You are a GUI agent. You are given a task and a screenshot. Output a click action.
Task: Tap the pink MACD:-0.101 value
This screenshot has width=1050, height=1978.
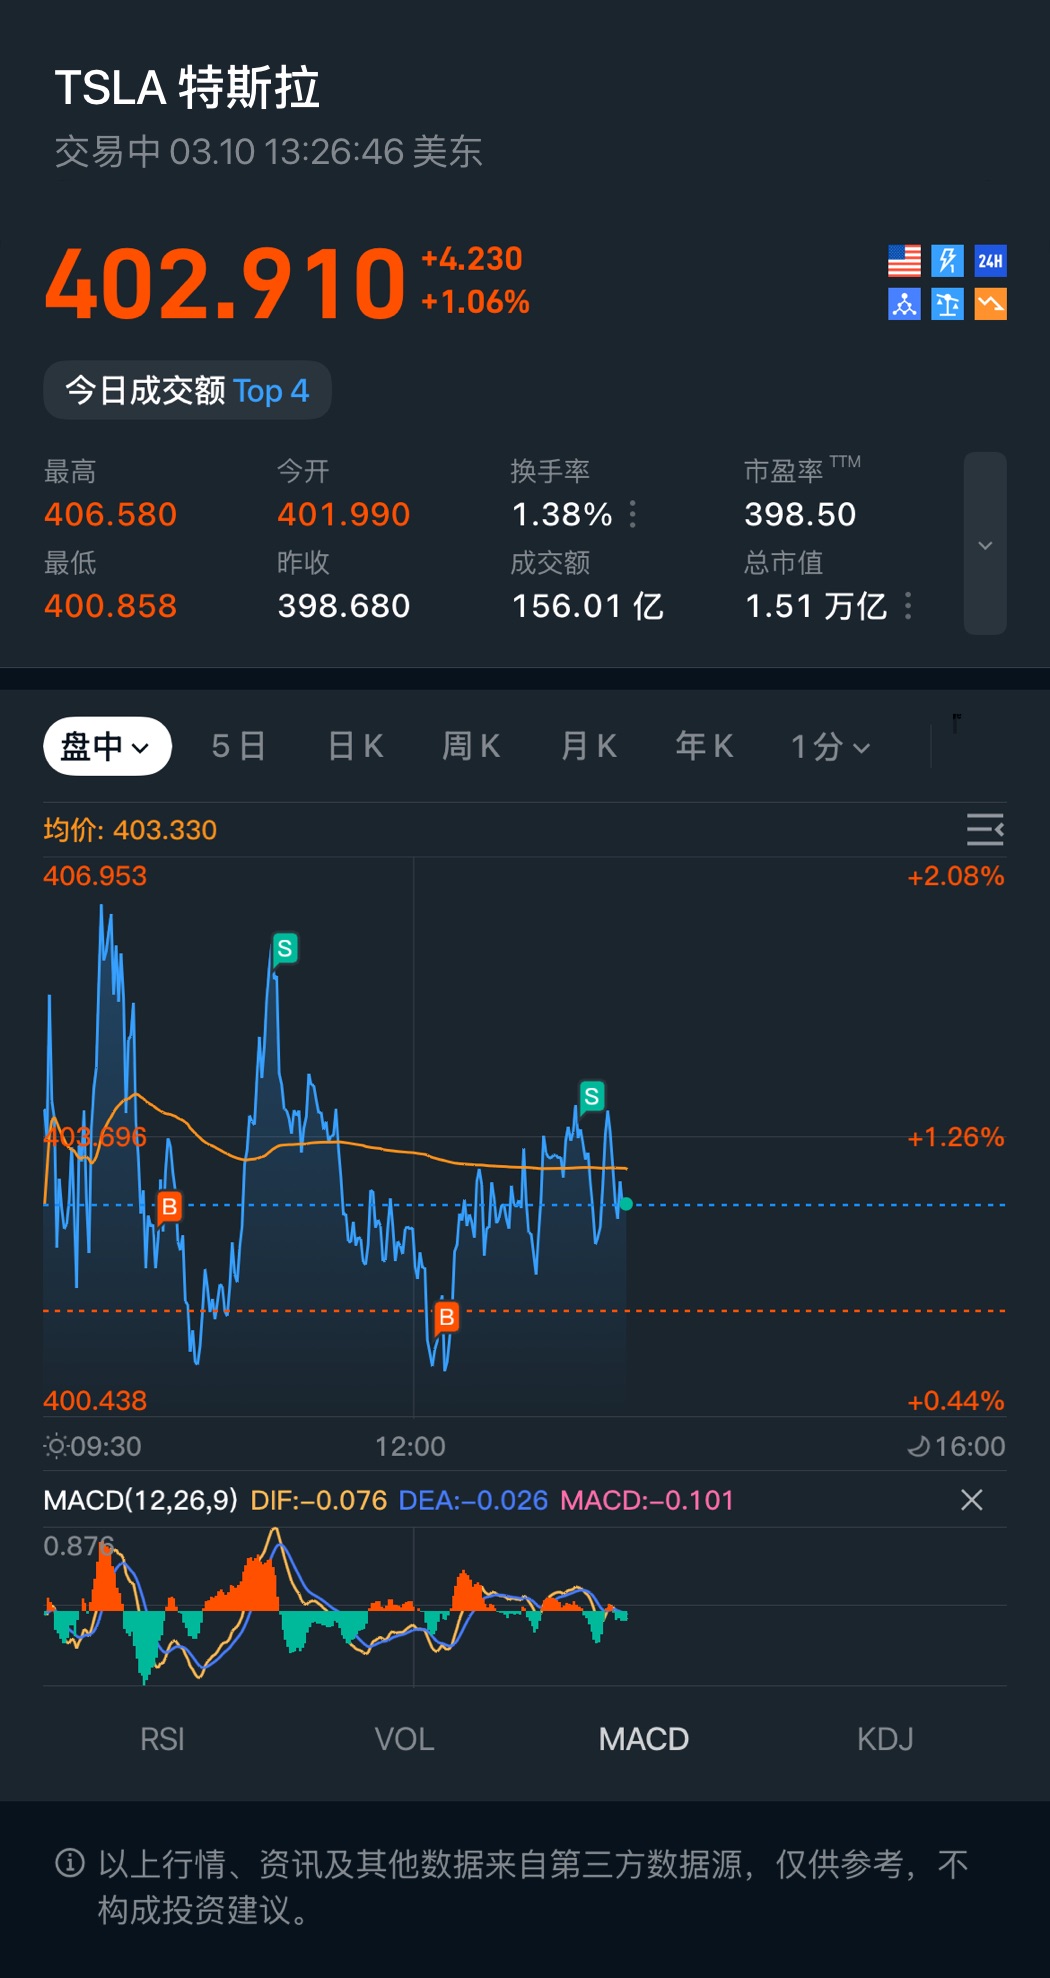click(647, 1500)
